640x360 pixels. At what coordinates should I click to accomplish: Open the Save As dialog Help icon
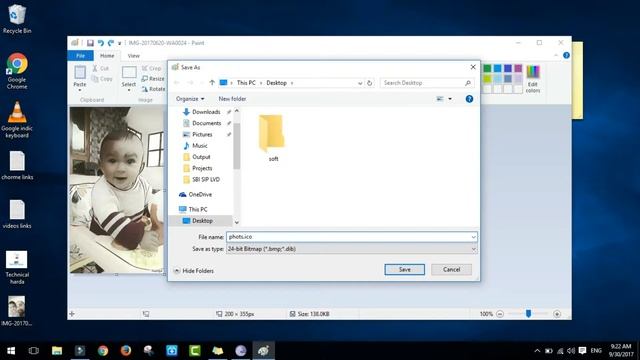coord(469,99)
